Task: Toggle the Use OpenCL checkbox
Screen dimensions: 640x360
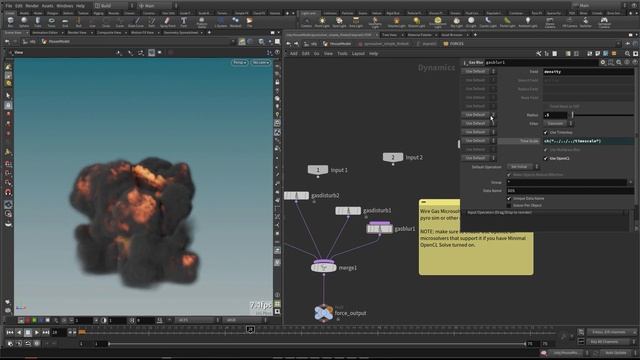Action: (546, 158)
